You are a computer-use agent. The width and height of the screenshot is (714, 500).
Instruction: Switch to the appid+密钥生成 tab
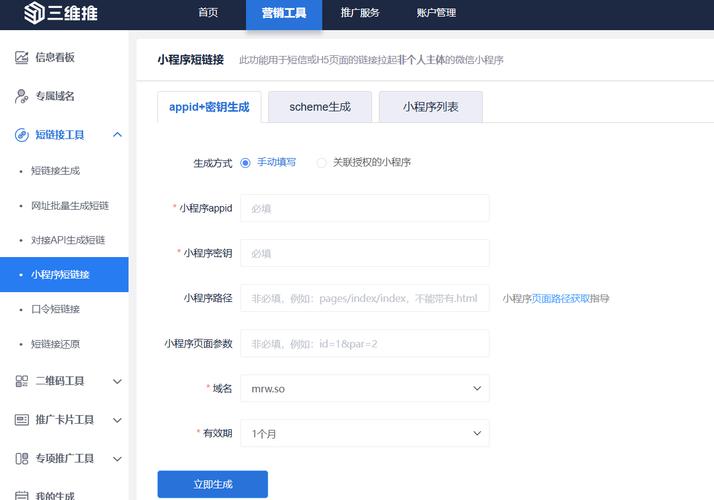209,107
